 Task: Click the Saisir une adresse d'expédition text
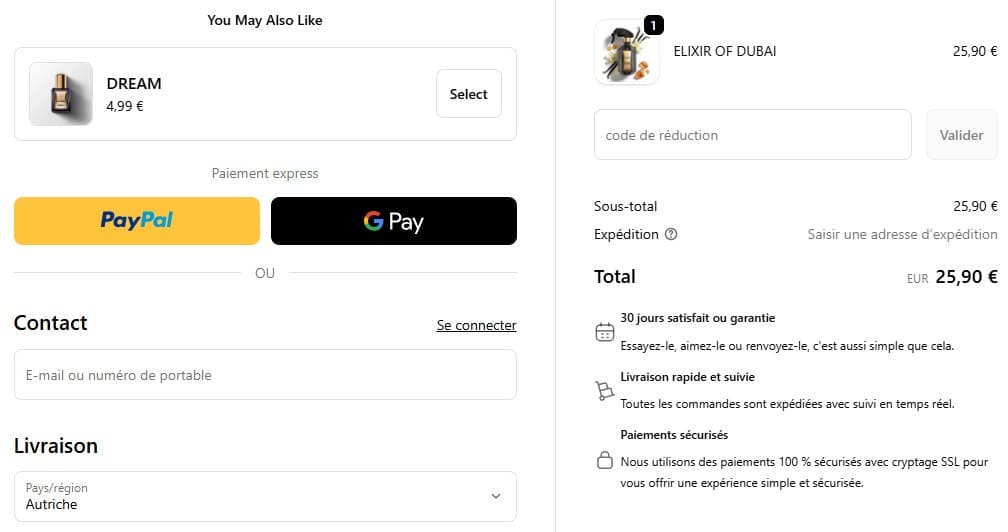902,235
